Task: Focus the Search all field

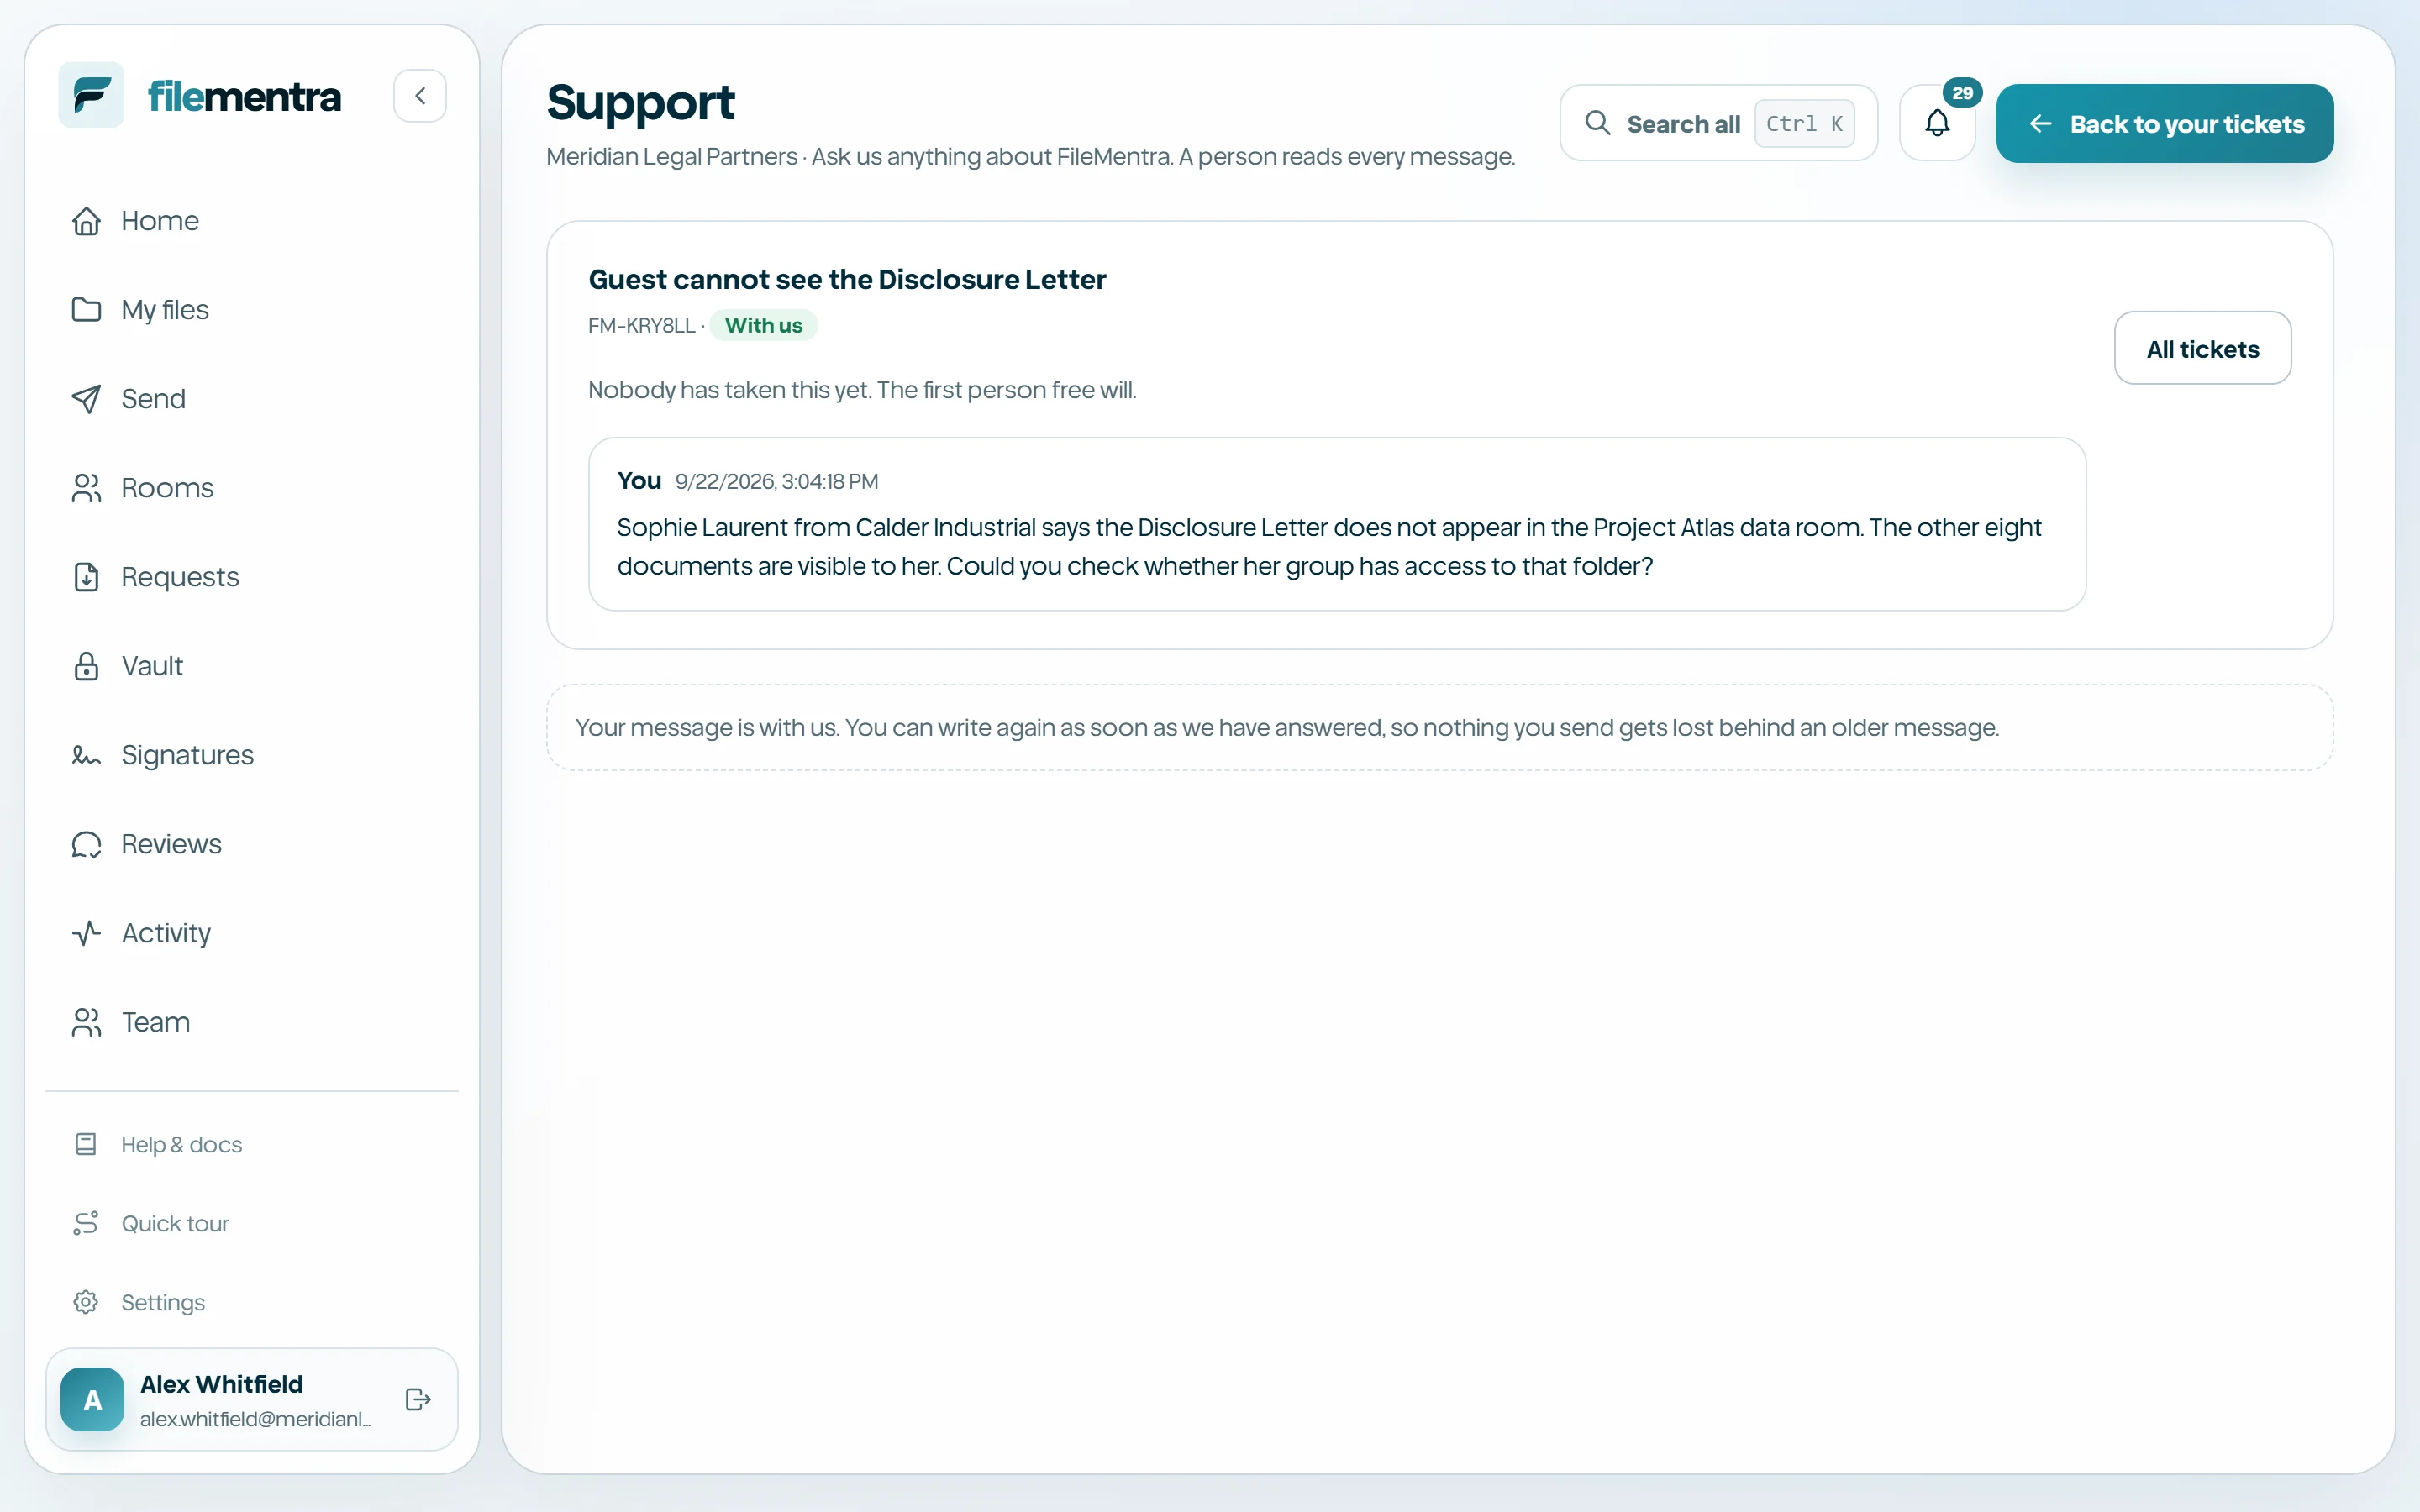Action: [x=1718, y=123]
